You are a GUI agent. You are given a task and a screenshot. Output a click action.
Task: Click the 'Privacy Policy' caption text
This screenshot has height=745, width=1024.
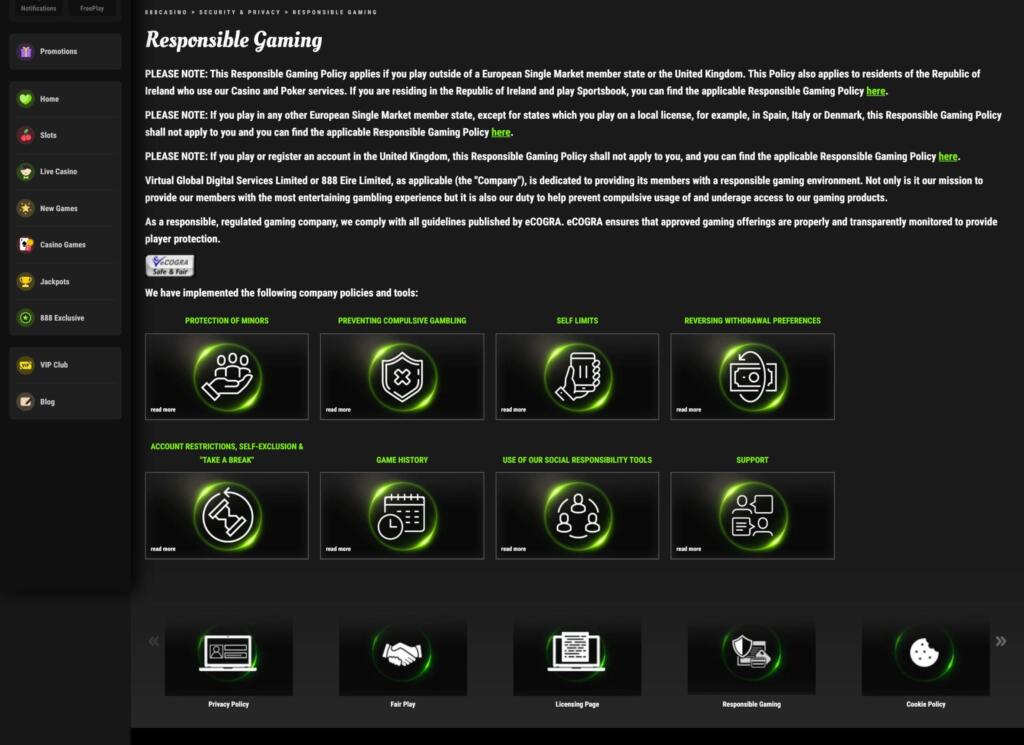click(229, 705)
